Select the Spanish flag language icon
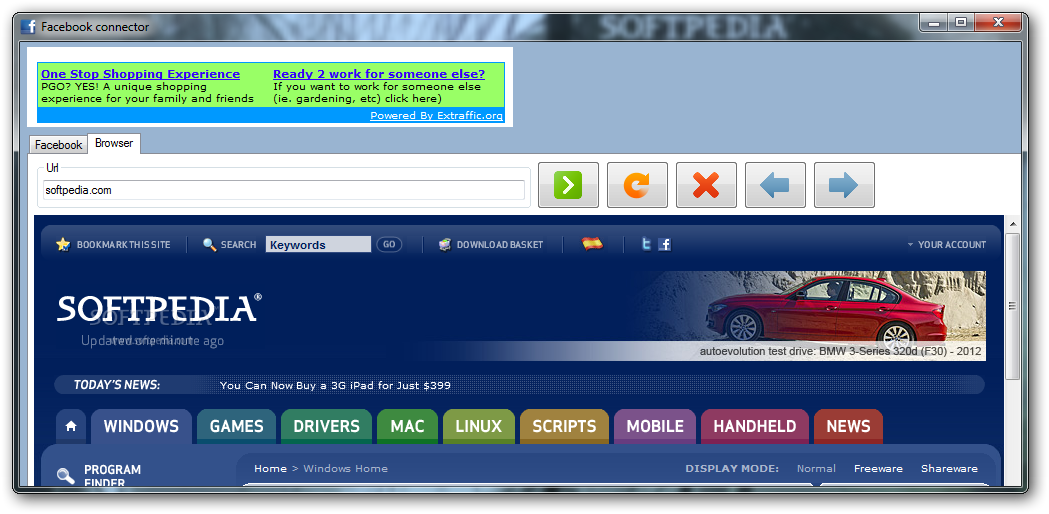 592,244
